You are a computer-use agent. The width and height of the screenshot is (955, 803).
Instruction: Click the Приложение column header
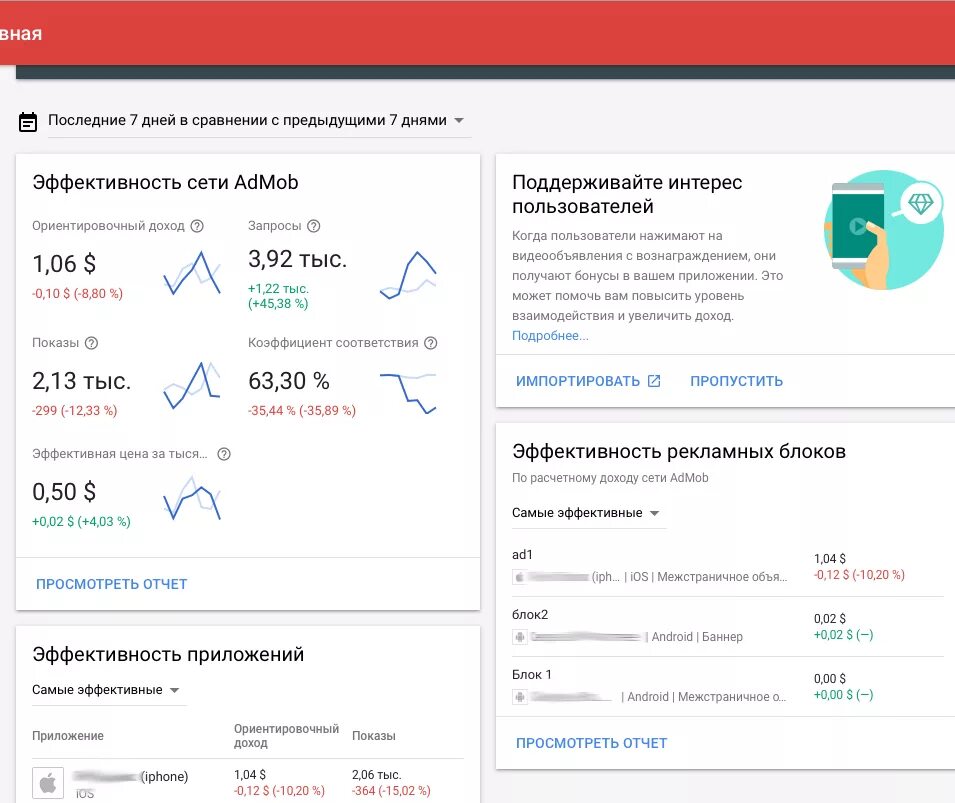68,736
